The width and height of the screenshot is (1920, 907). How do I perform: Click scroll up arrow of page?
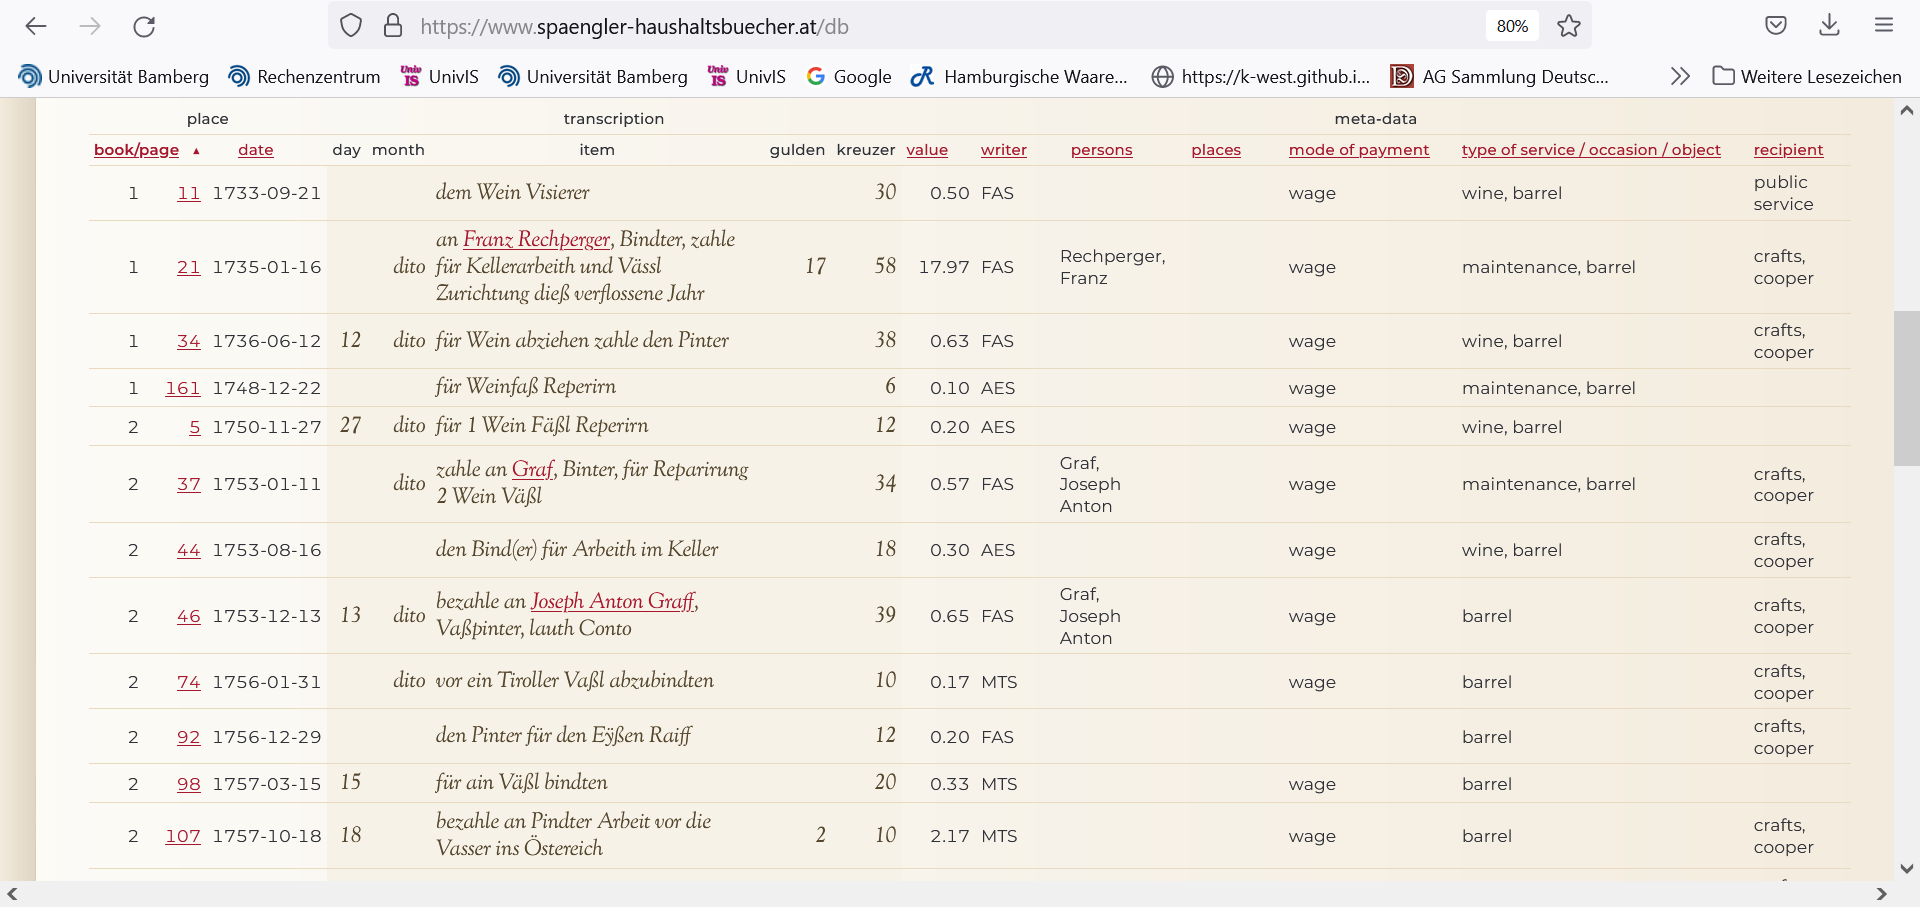(x=1906, y=110)
